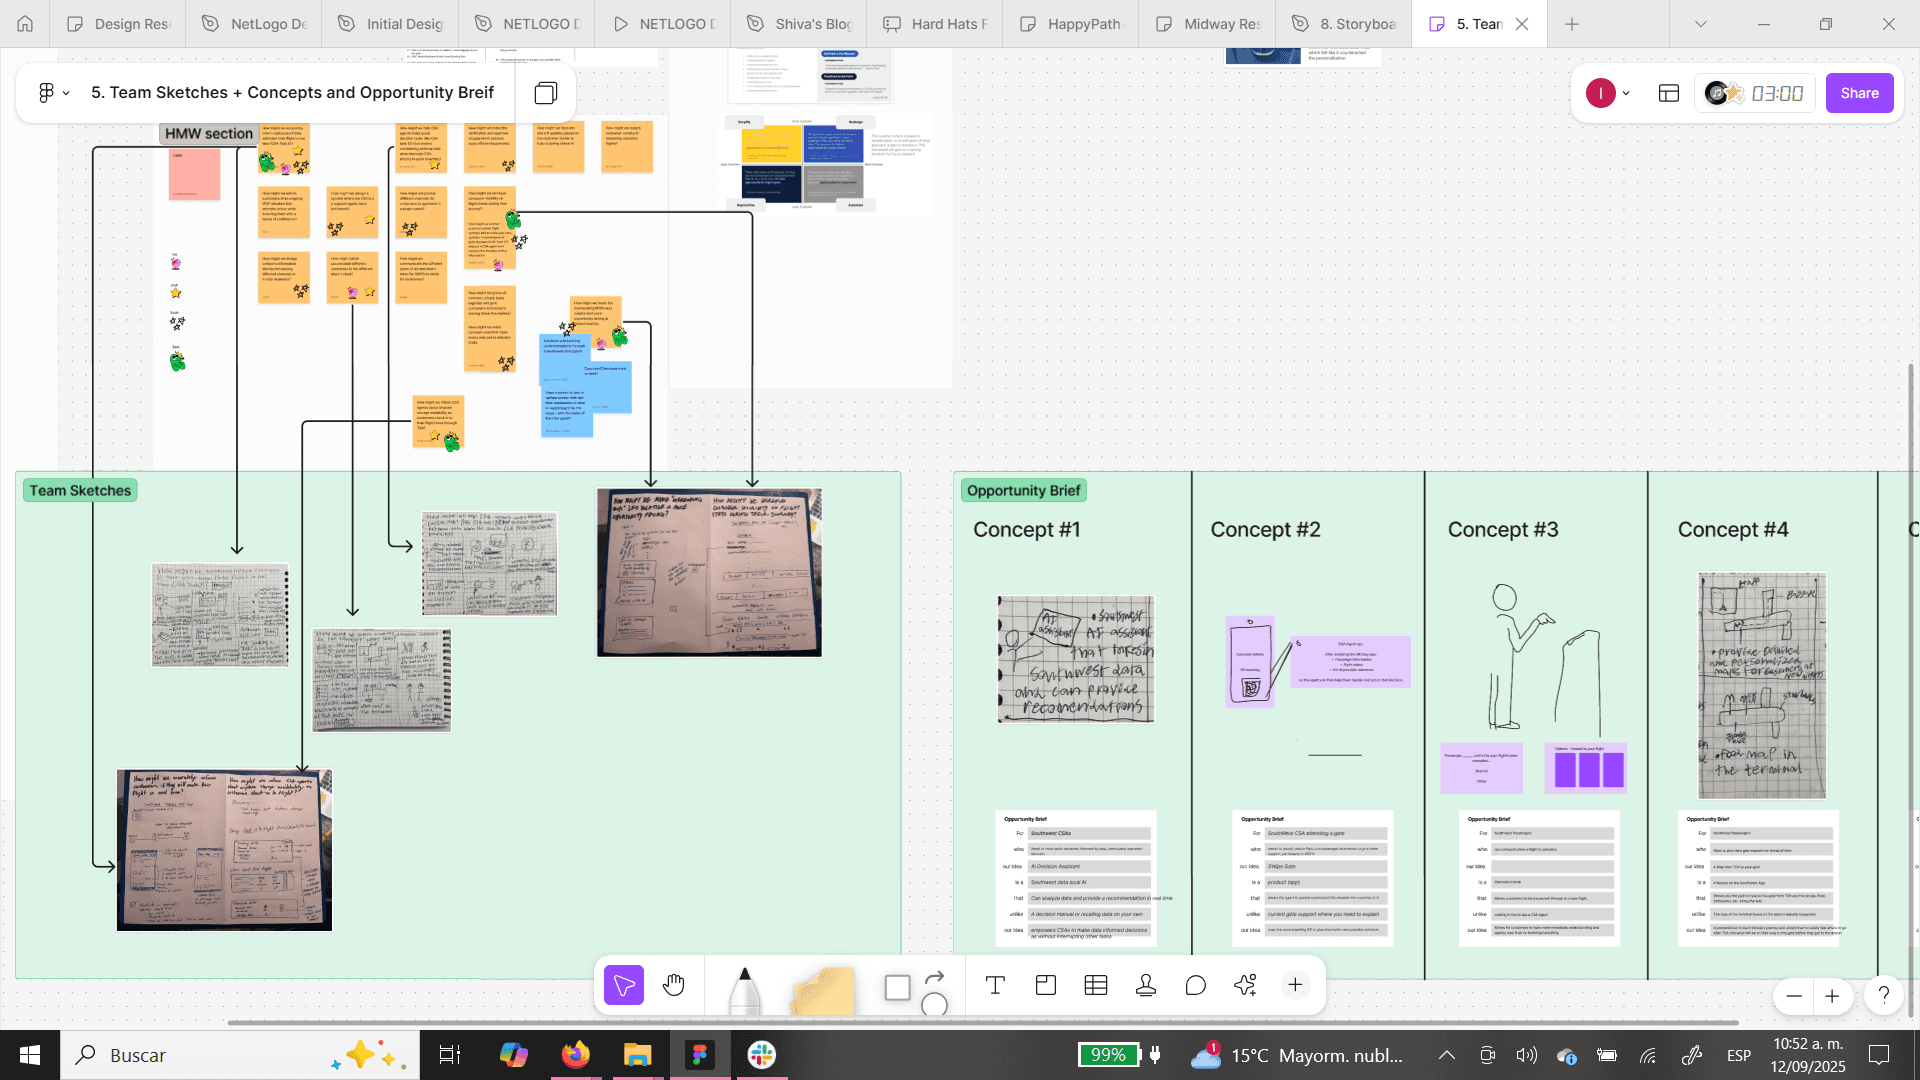The height and width of the screenshot is (1080, 1920).
Task: Insert a table from toolbar
Action: coord(1096,986)
